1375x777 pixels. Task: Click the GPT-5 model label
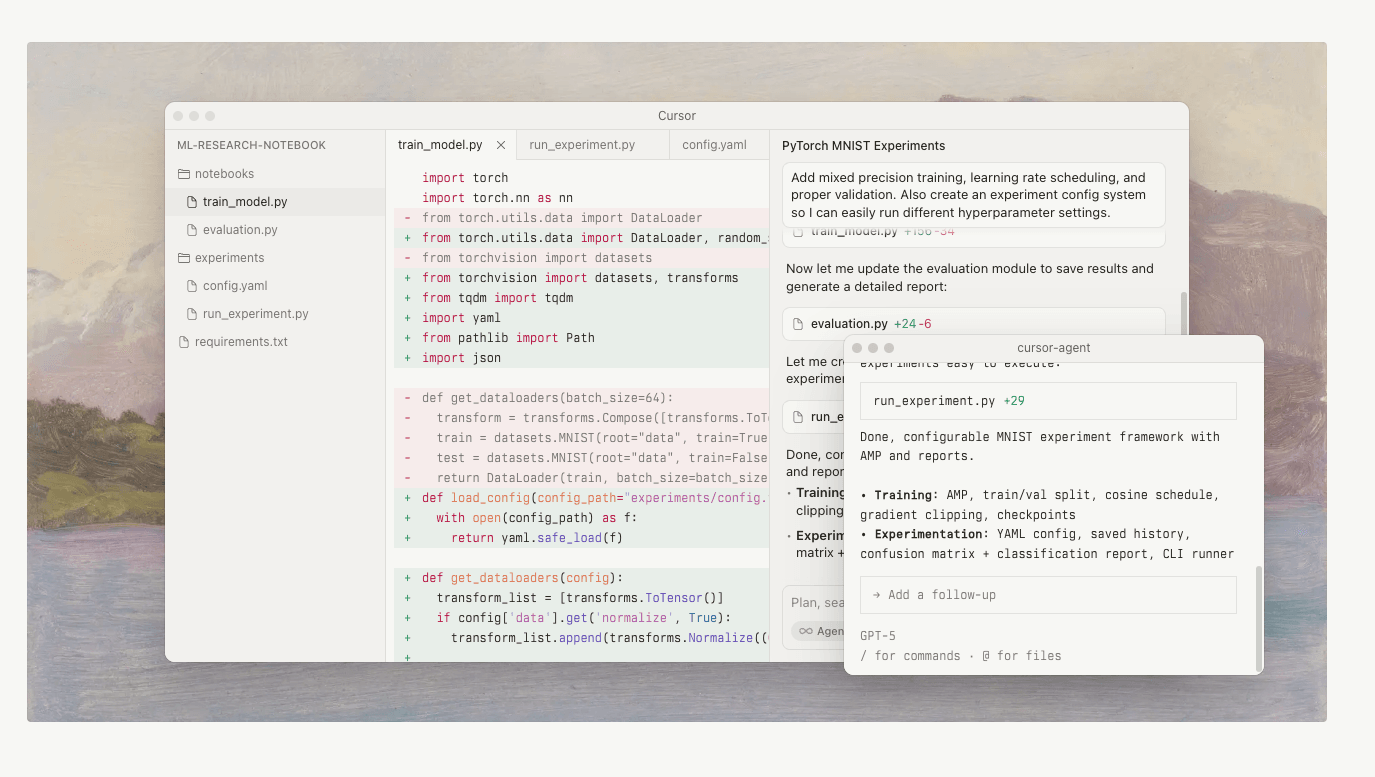pos(880,635)
